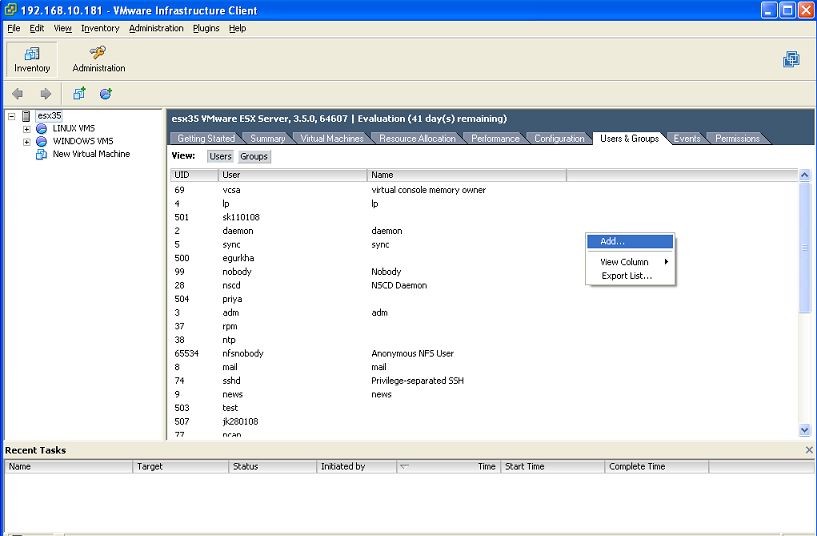Switch view to Groups
The height and width of the screenshot is (536, 817).
coord(254,156)
